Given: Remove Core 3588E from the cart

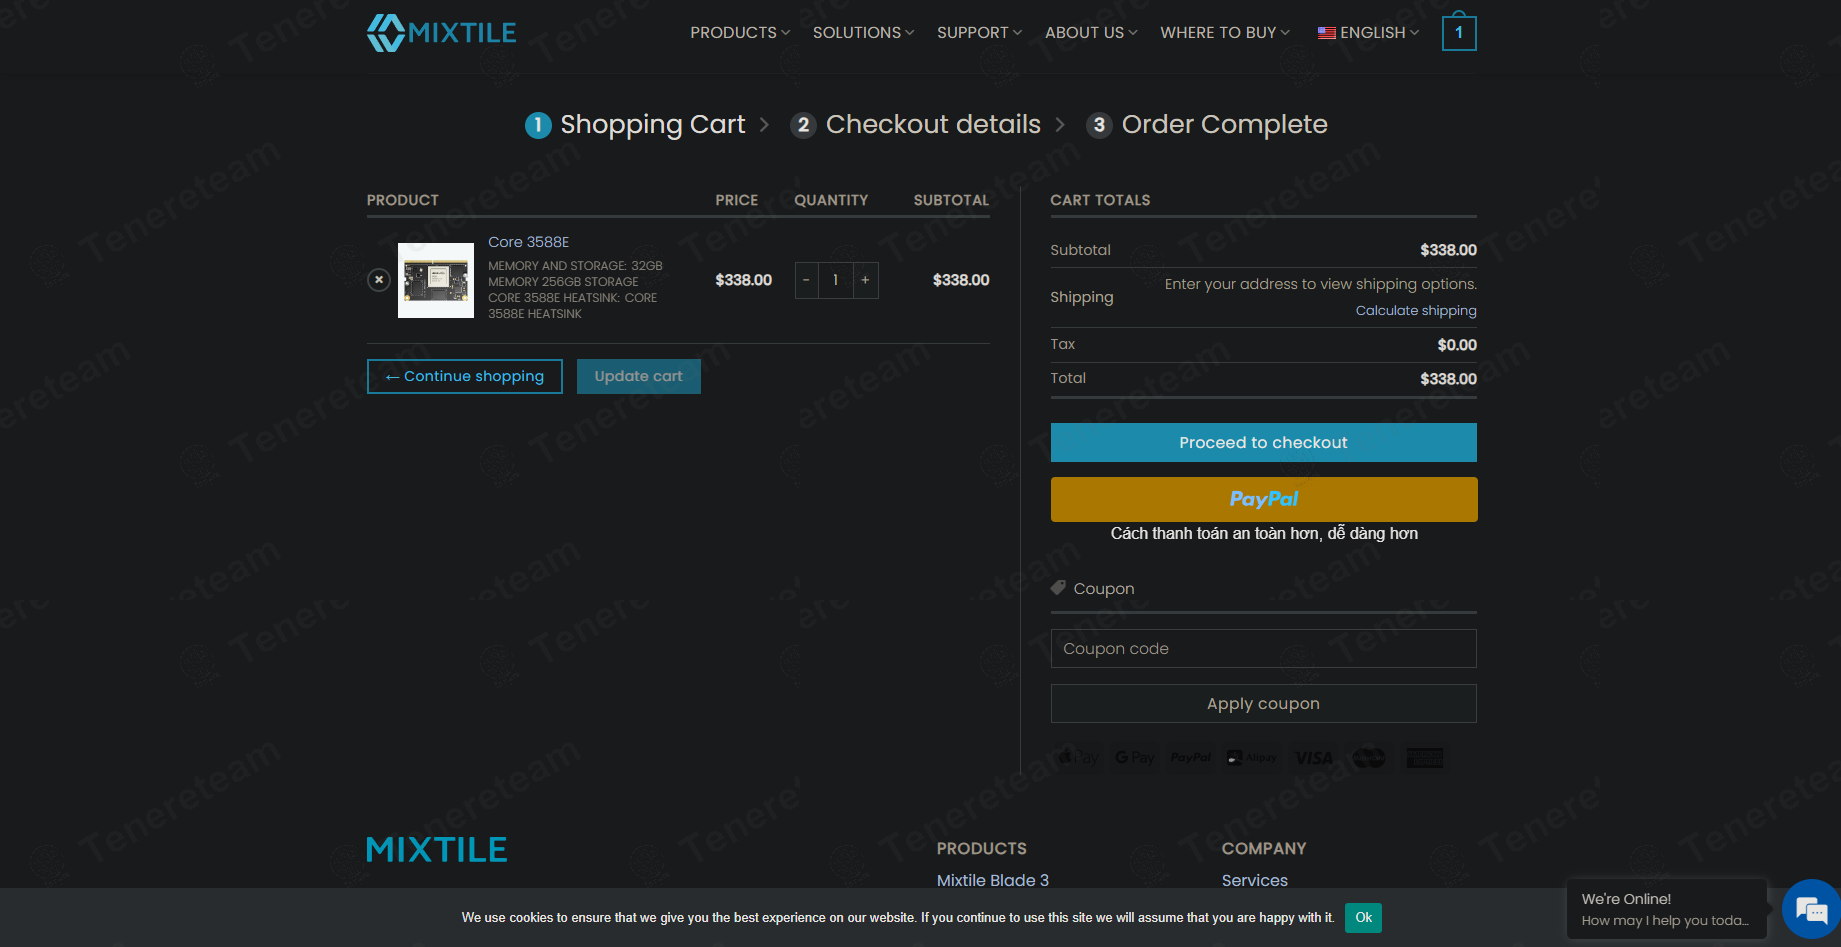Looking at the screenshot, I should point(378,280).
